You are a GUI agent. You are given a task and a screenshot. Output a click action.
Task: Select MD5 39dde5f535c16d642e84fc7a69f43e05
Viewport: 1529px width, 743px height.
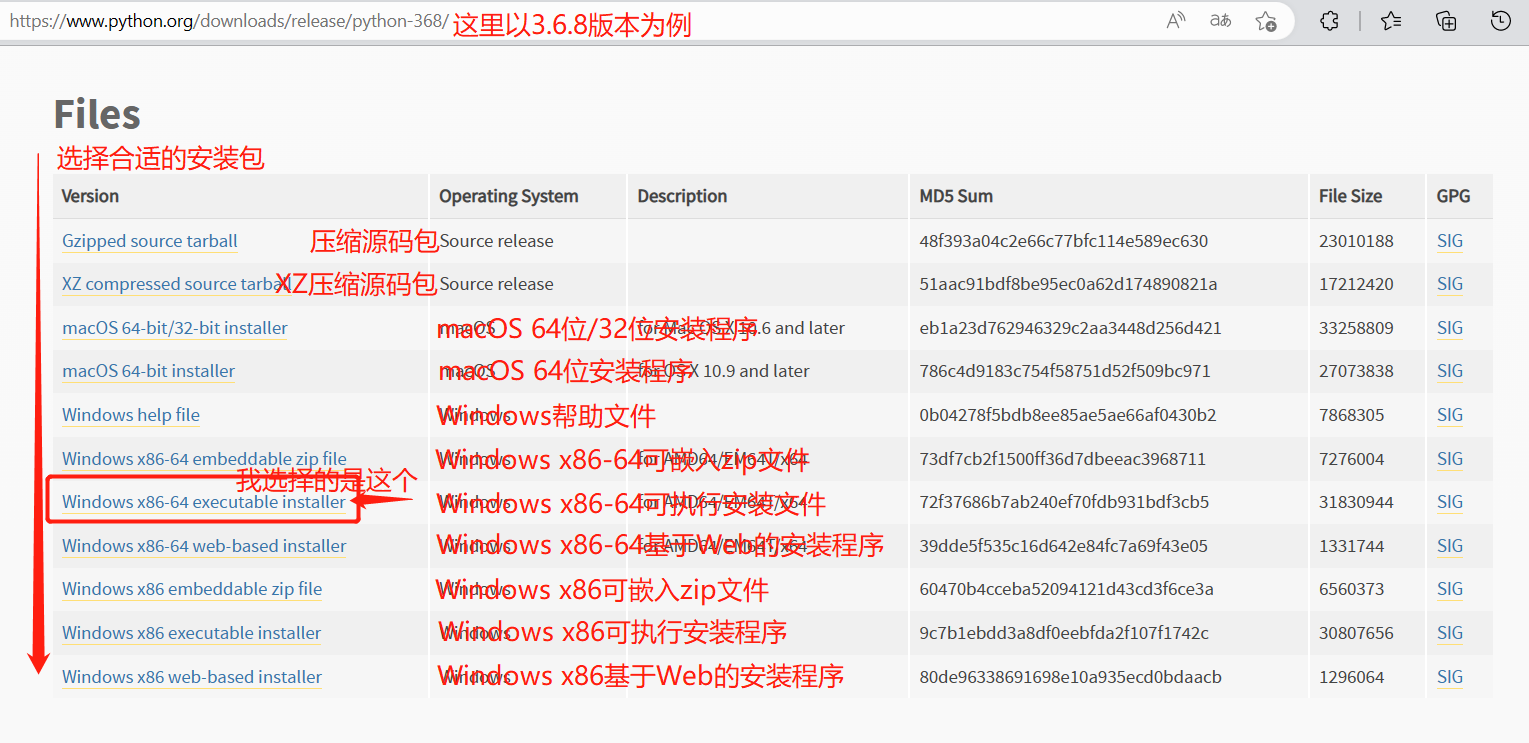(1064, 546)
